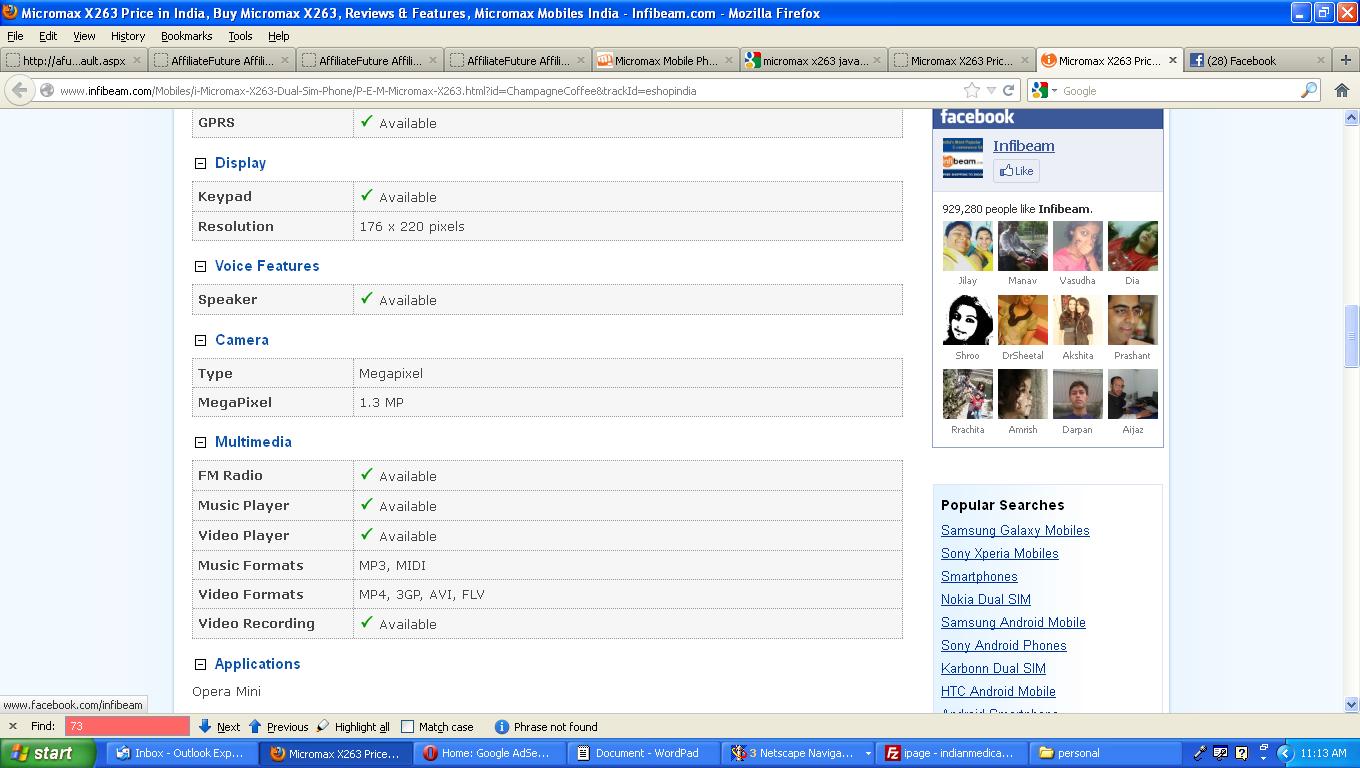
Task: Collapse the Multimedia section
Action: pos(200,442)
